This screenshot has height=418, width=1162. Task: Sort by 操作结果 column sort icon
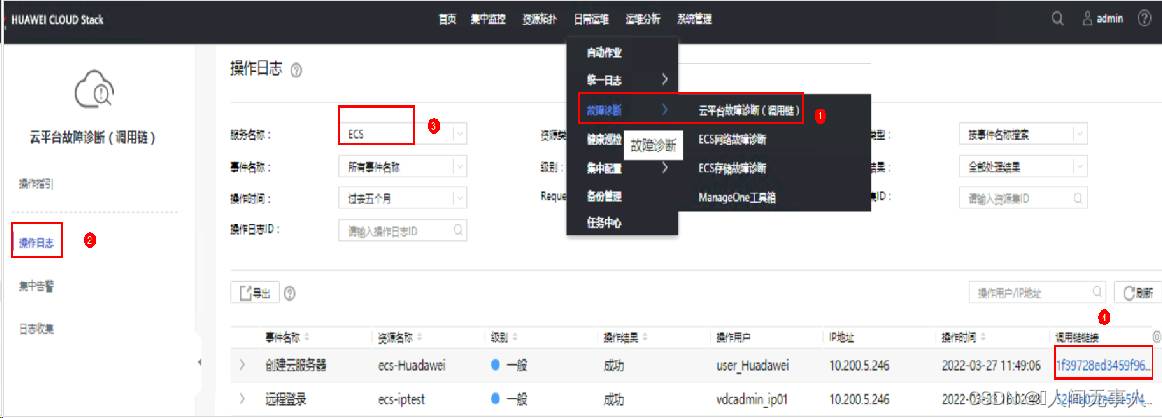(x=645, y=338)
